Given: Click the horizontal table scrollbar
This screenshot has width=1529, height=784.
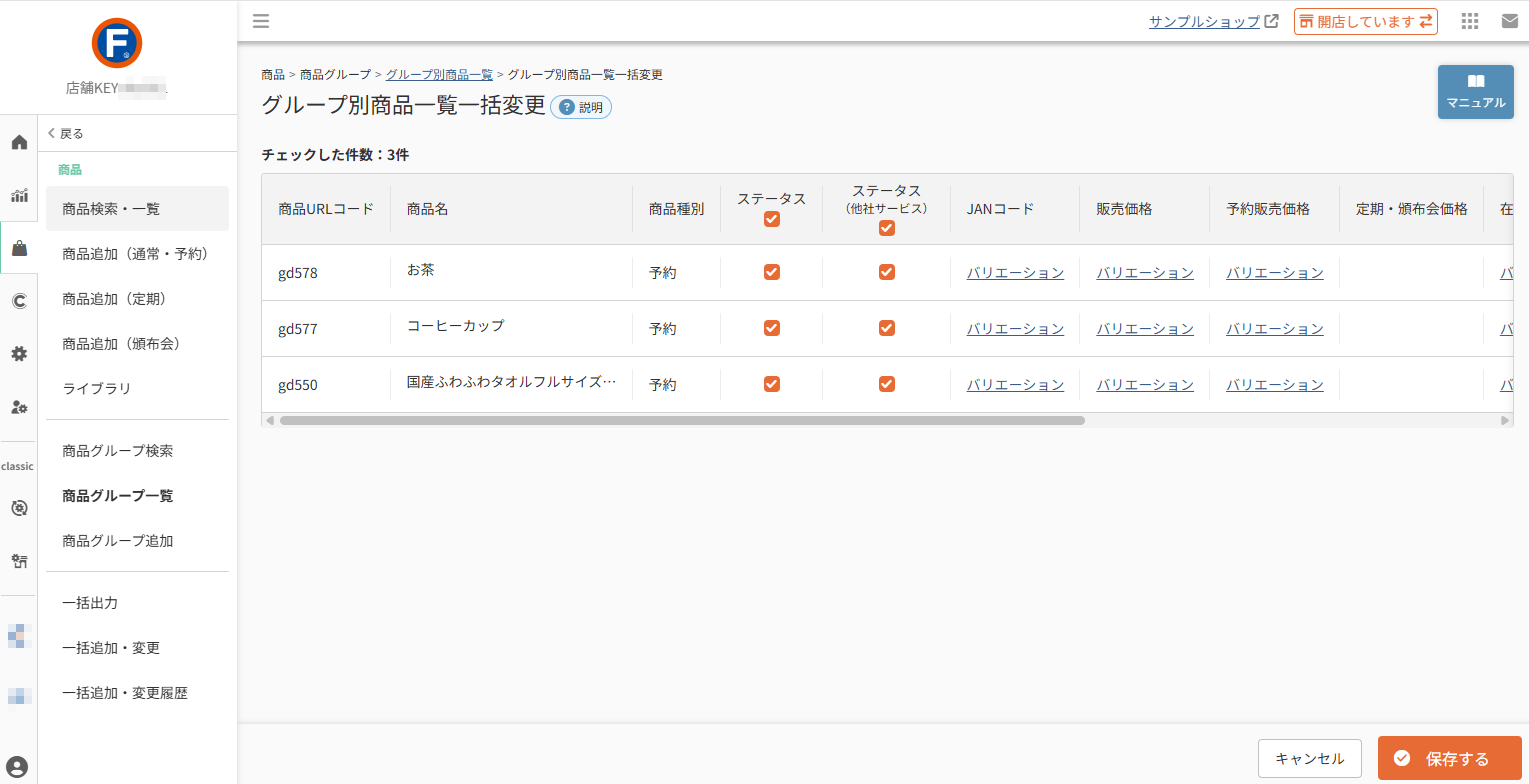Looking at the screenshot, I should coord(682,421).
